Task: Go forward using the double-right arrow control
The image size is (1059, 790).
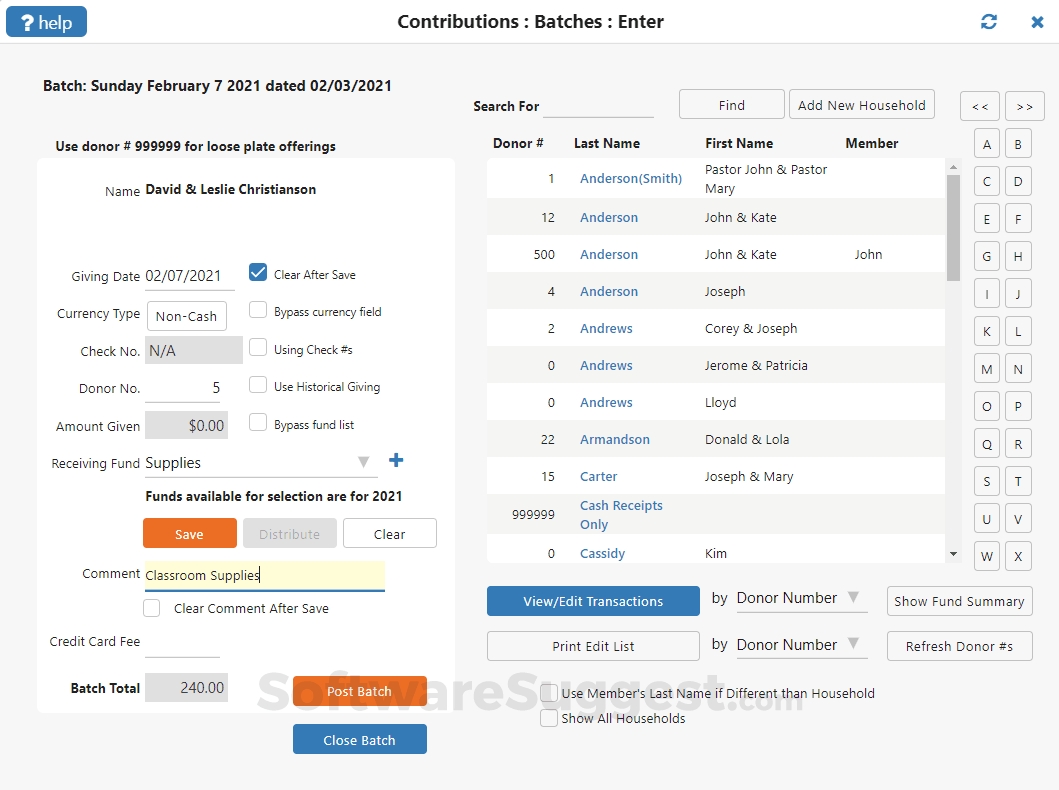Action: [x=1024, y=106]
